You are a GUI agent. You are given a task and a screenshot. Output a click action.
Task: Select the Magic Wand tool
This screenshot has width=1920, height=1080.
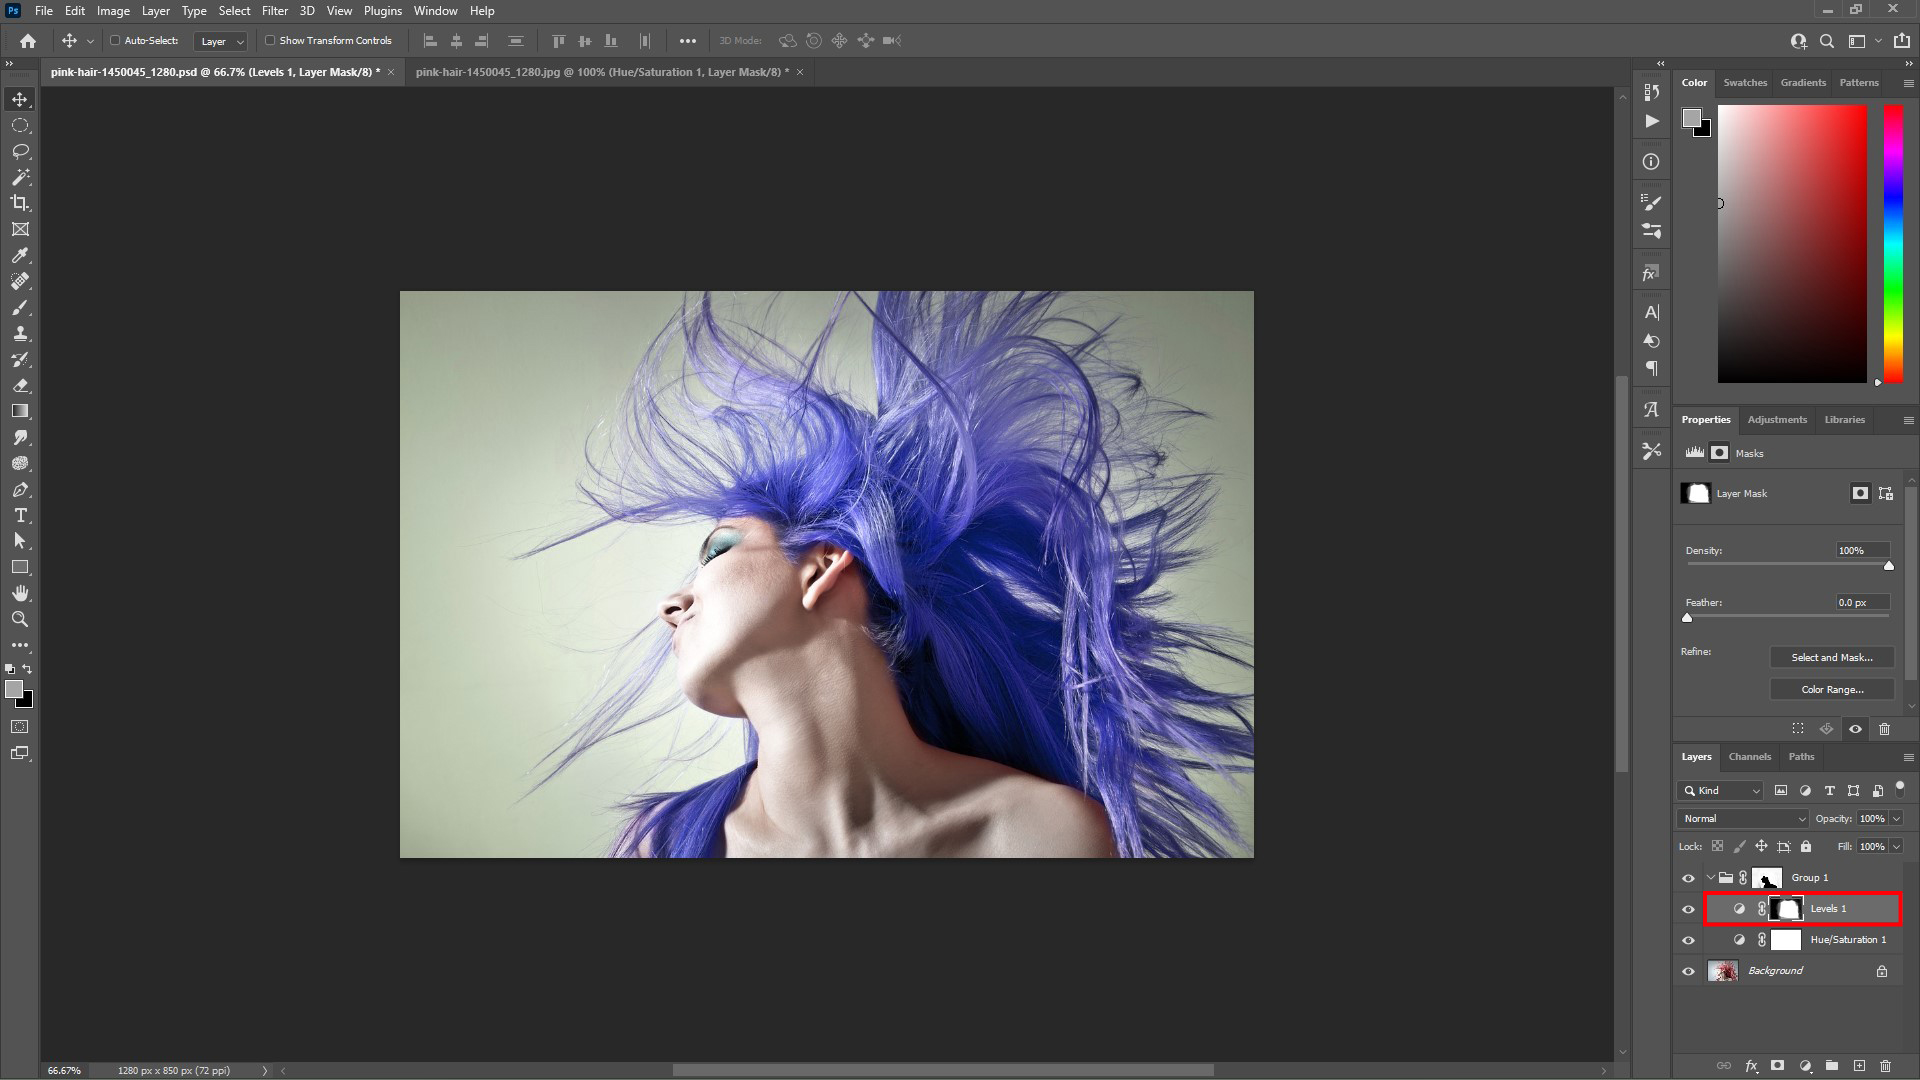tap(20, 177)
